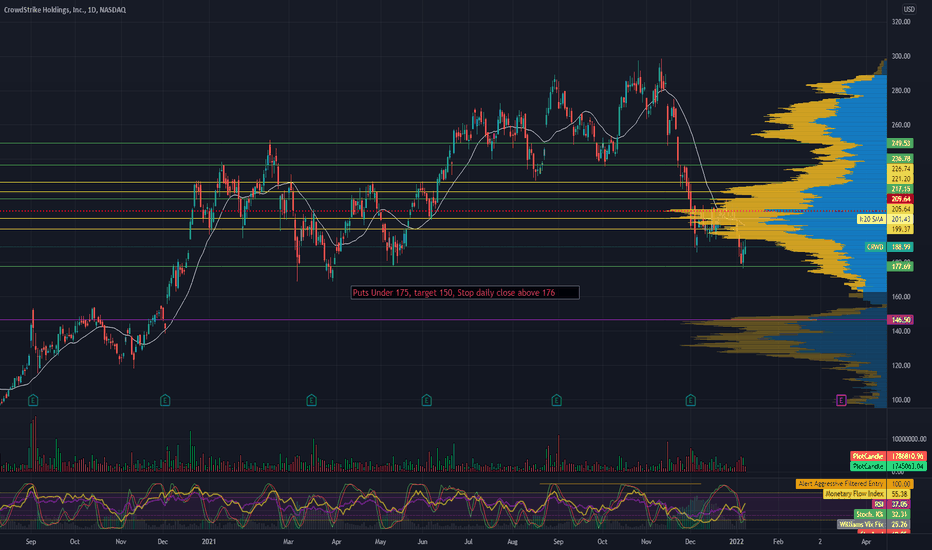Select the Aug label on time axis
Image resolution: width=932 pixels, height=550 pixels.
(512, 542)
